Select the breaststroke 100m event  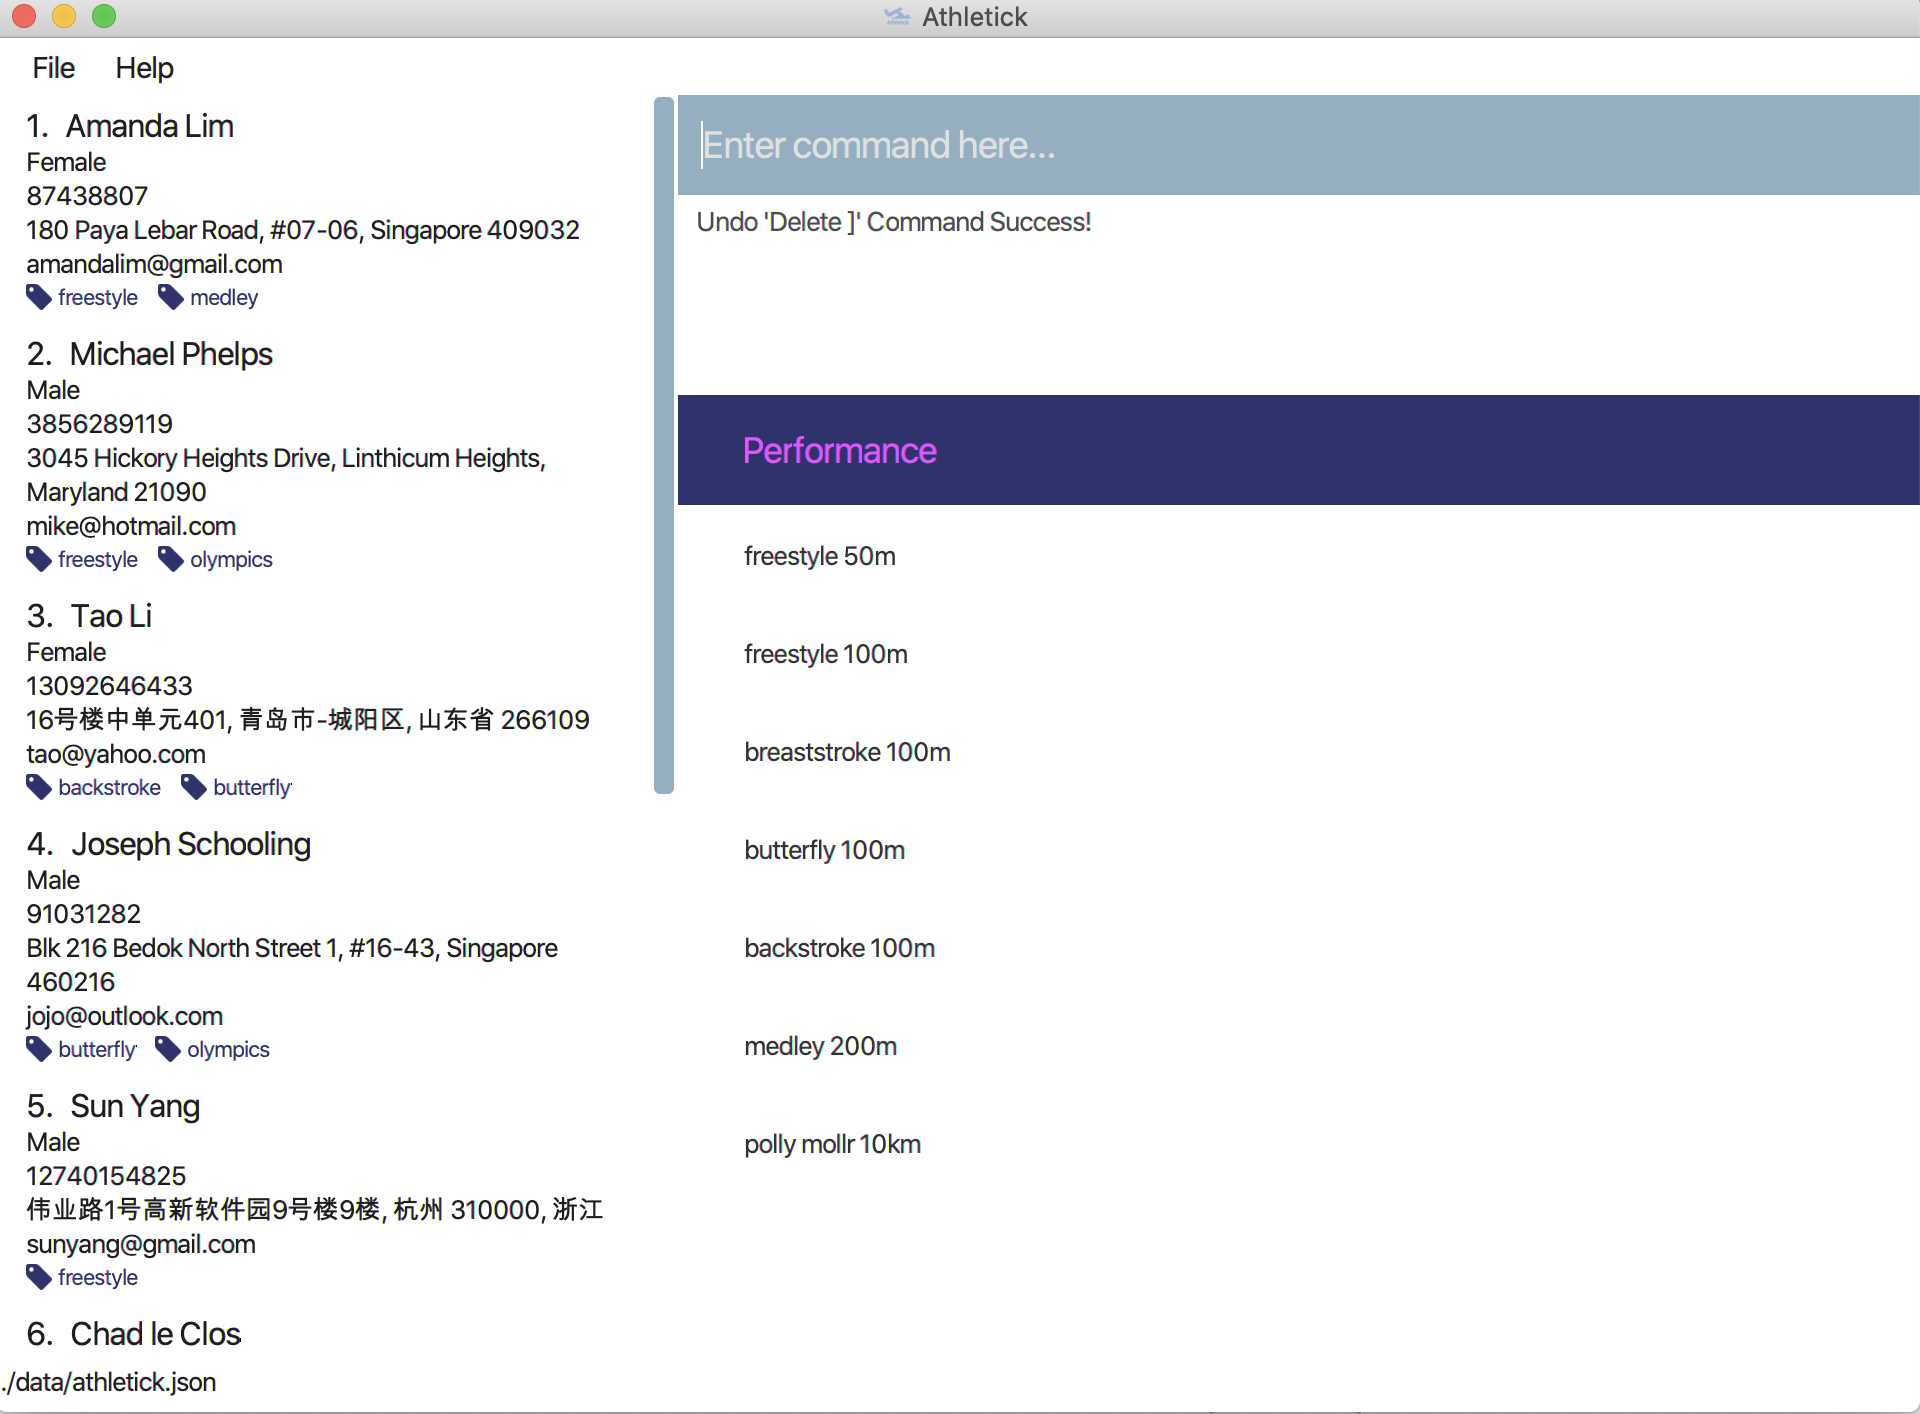847,753
